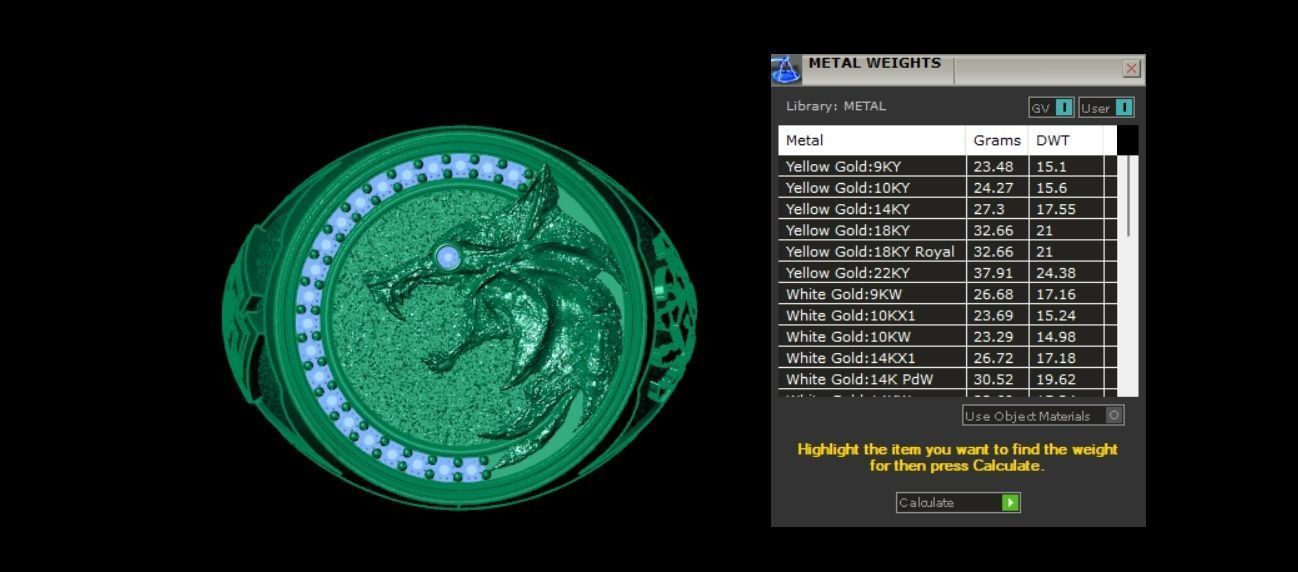Select the White Gold:9KW row

click(948, 294)
